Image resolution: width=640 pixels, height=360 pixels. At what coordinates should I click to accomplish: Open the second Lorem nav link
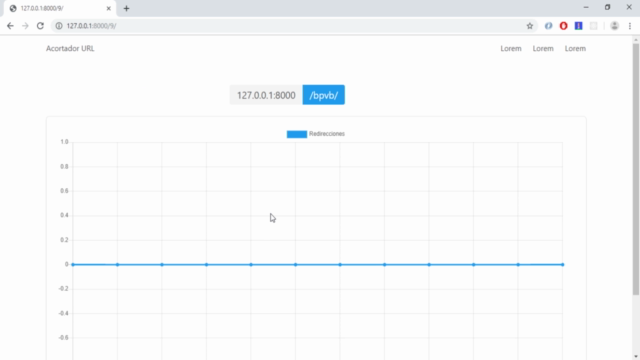pos(543,48)
